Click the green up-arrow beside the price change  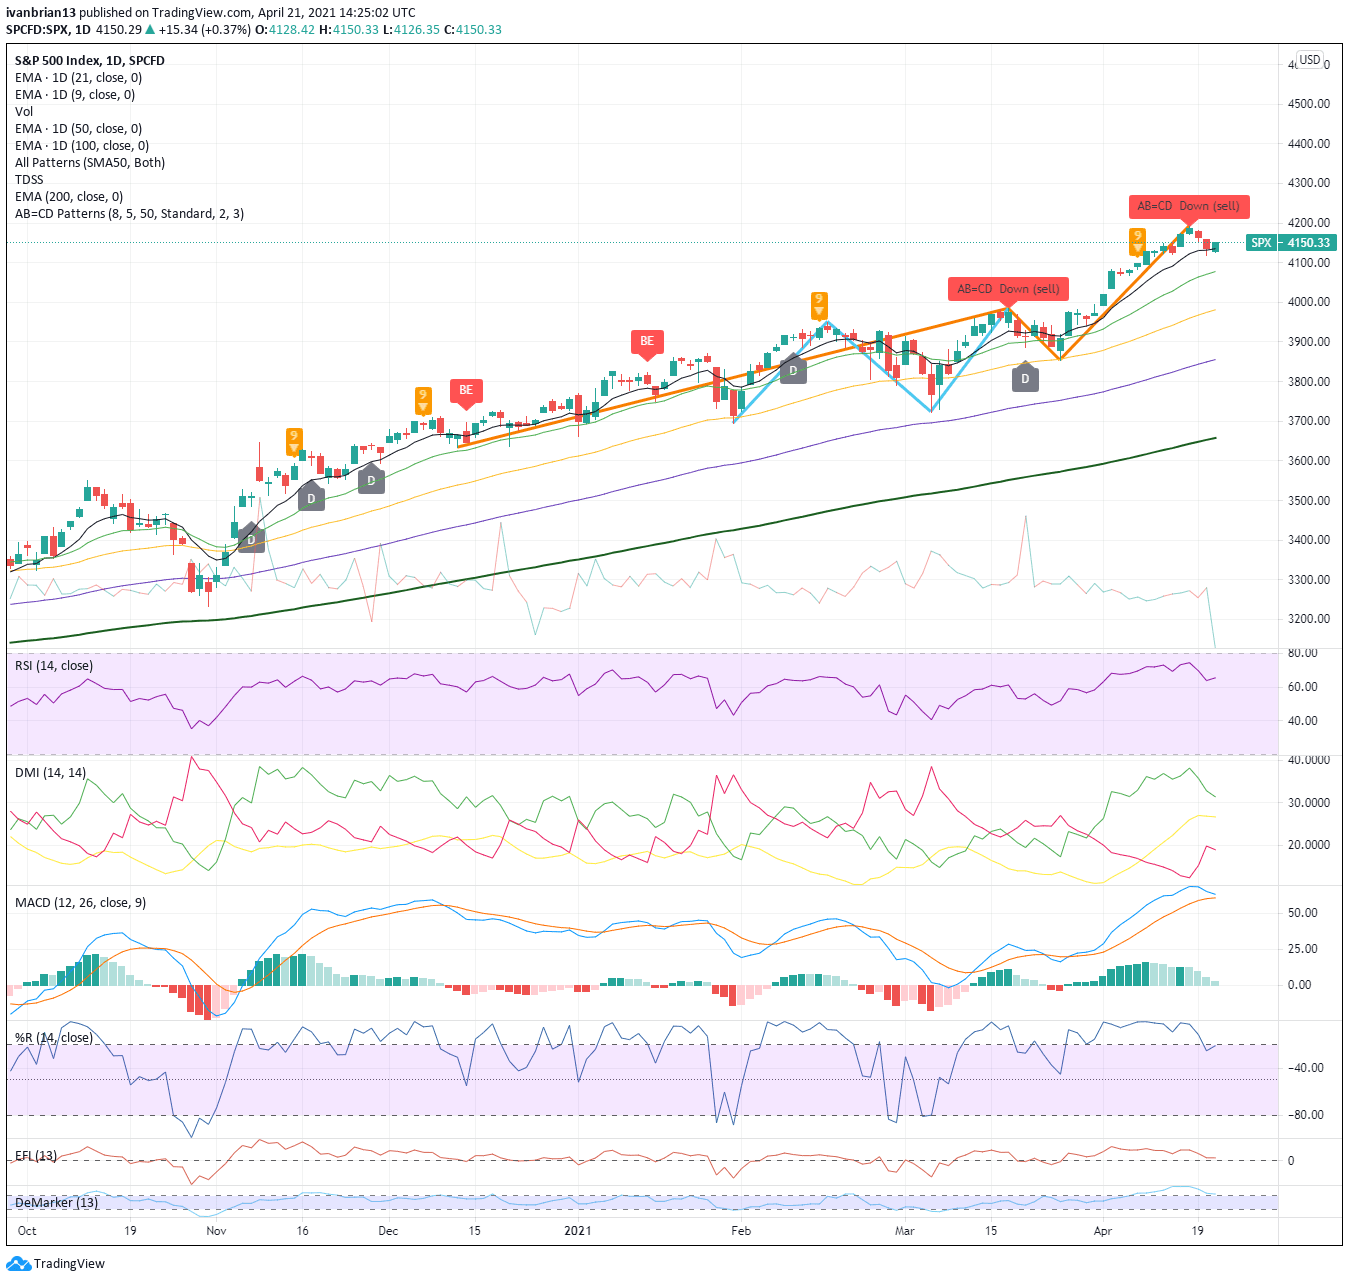coord(152,30)
